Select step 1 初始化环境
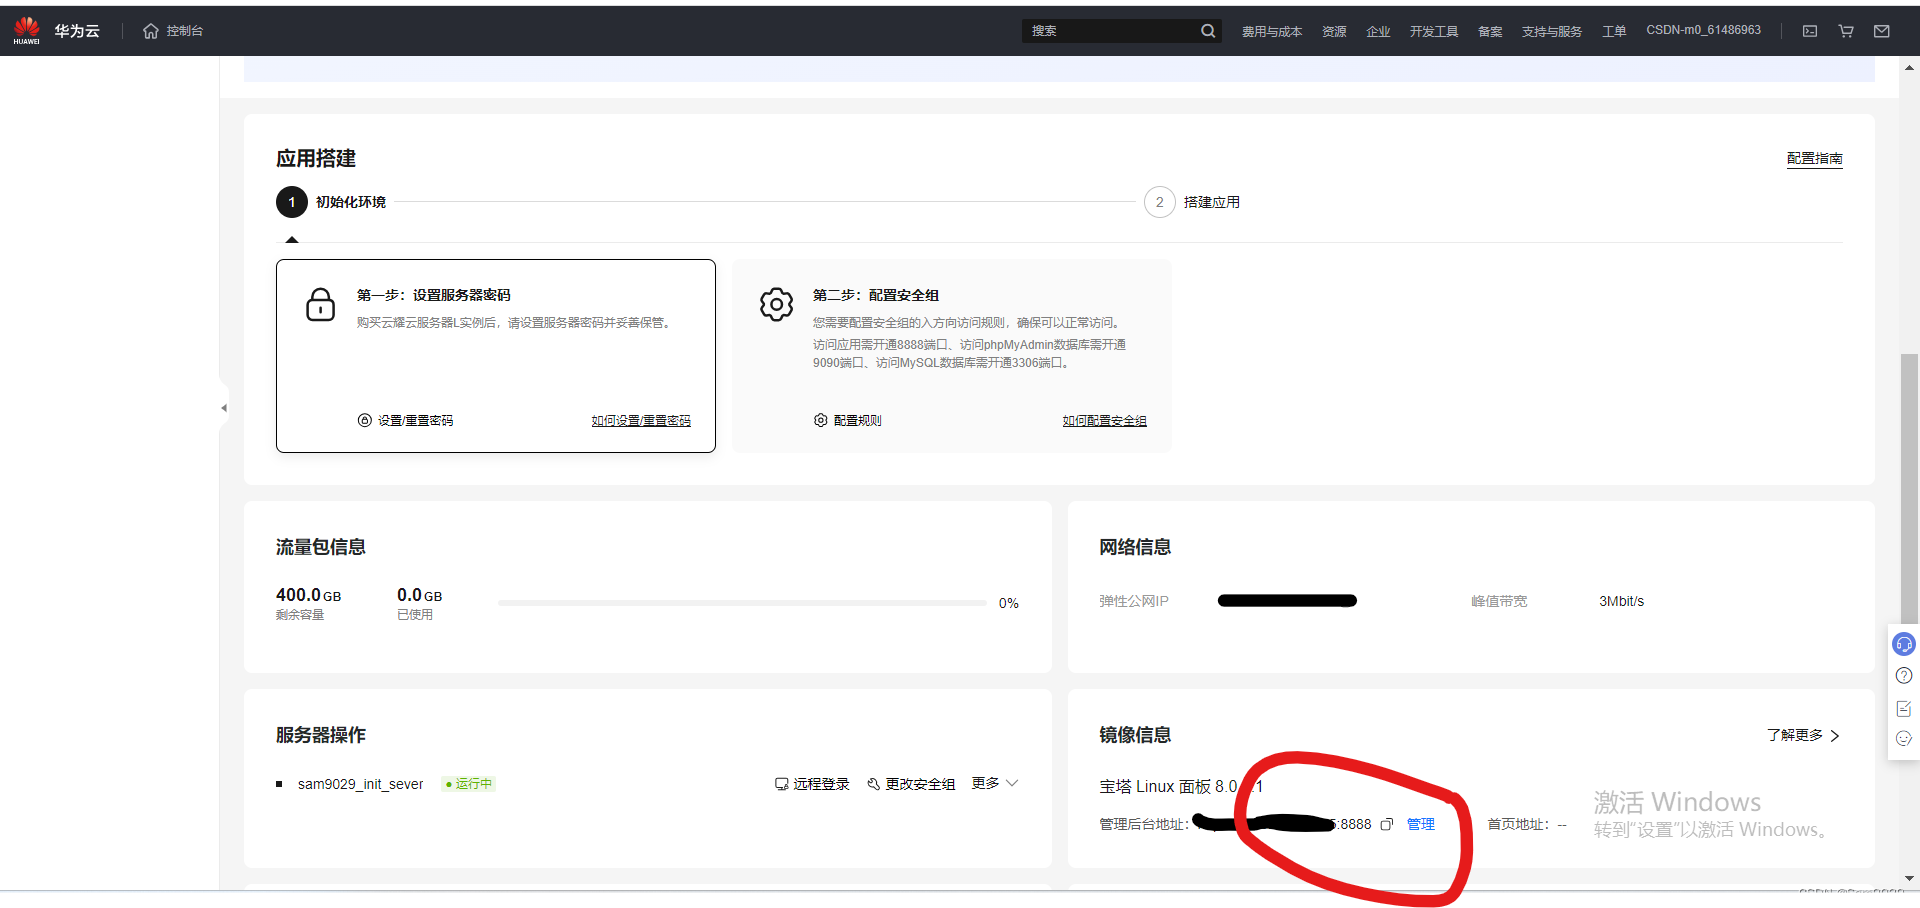The width and height of the screenshot is (1920, 908). (331, 202)
